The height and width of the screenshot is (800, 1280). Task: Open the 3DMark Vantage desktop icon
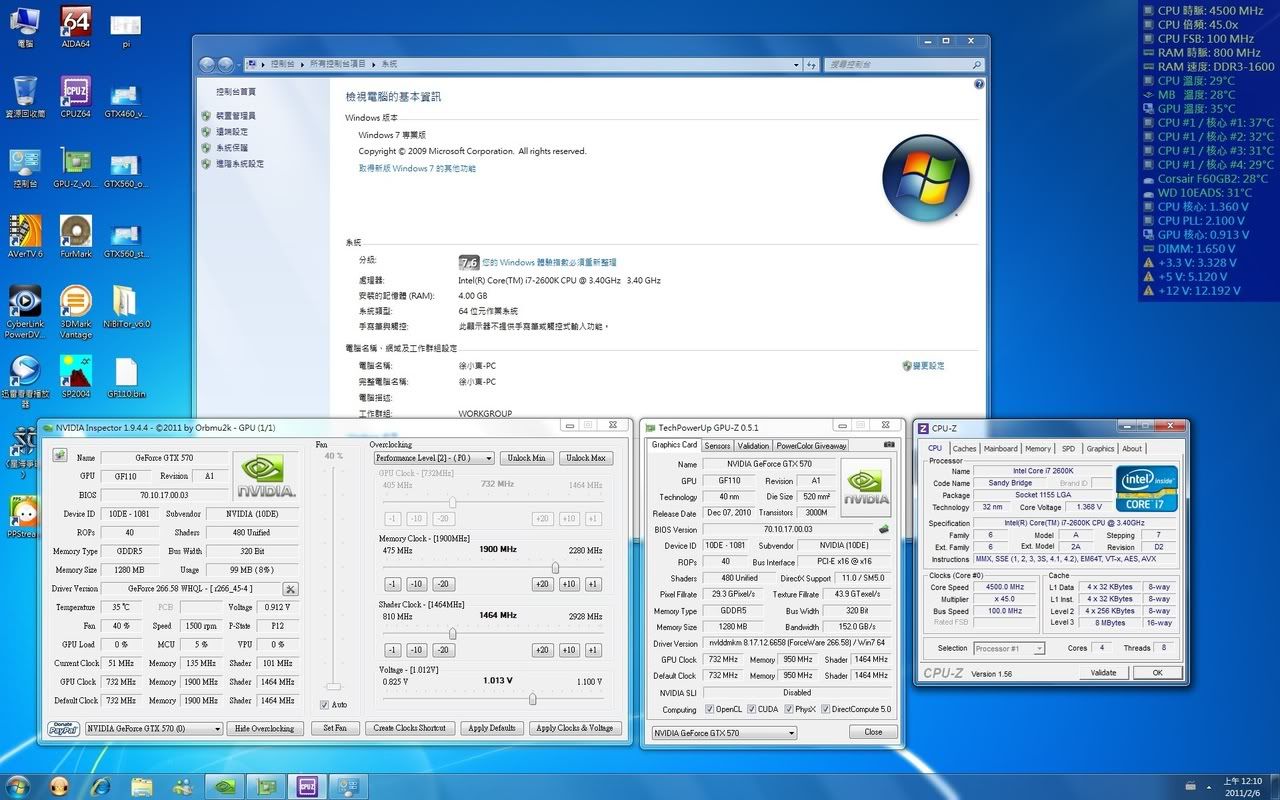[x=76, y=302]
